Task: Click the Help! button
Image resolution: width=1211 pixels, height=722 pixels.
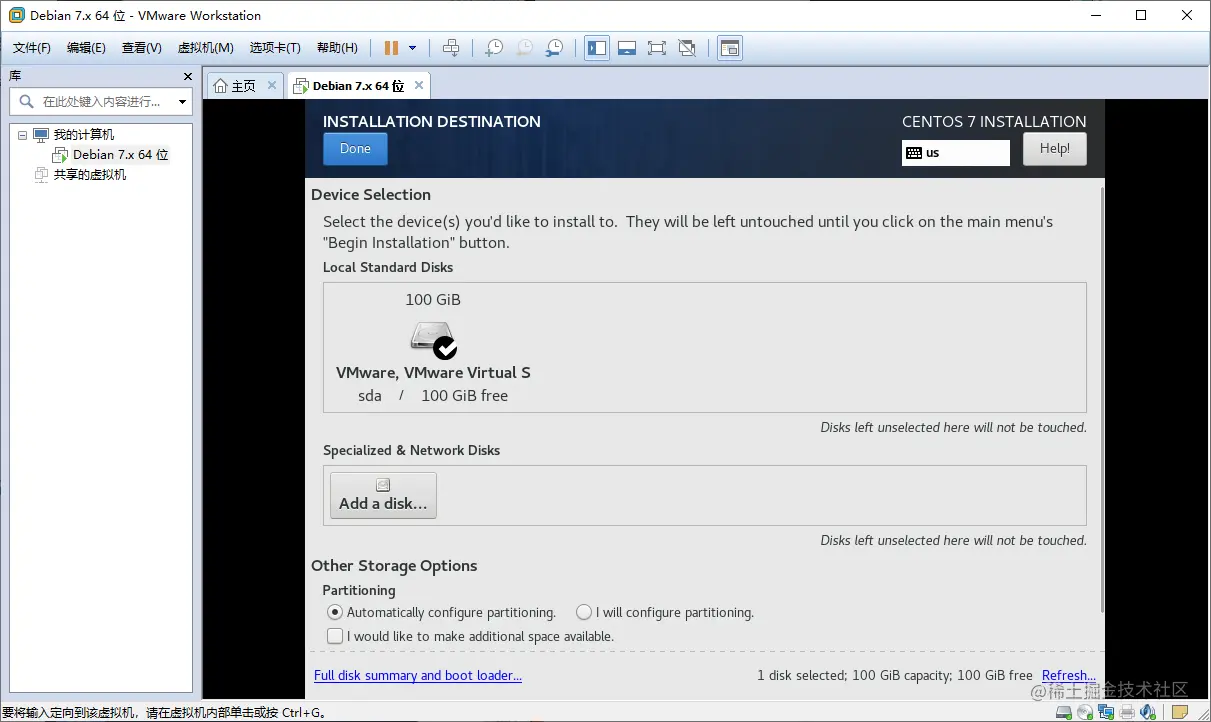Action: [x=1055, y=149]
